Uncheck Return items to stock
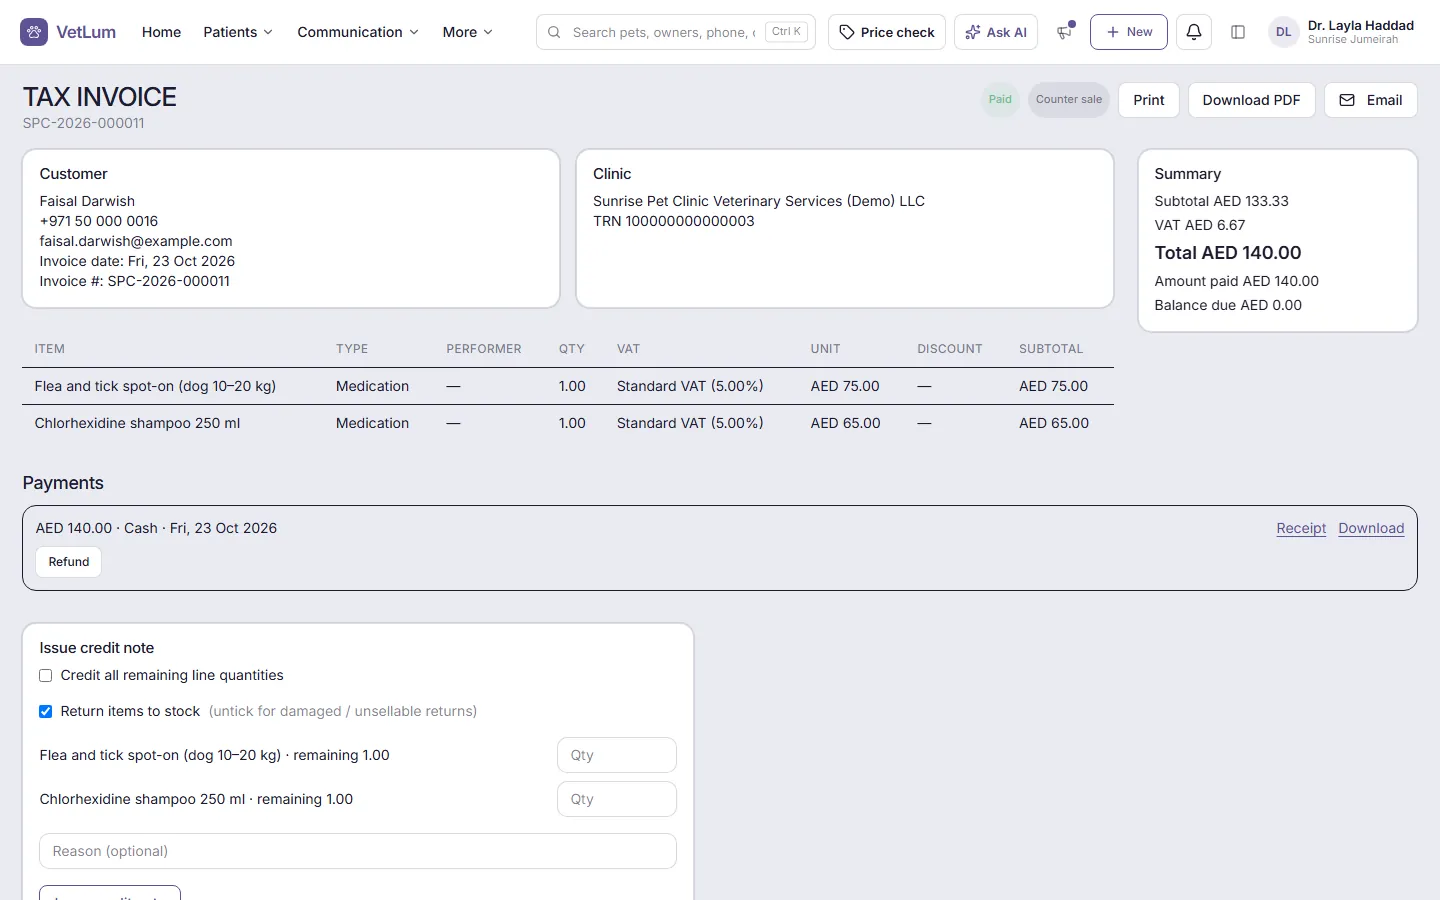This screenshot has height=900, width=1440. (x=45, y=712)
